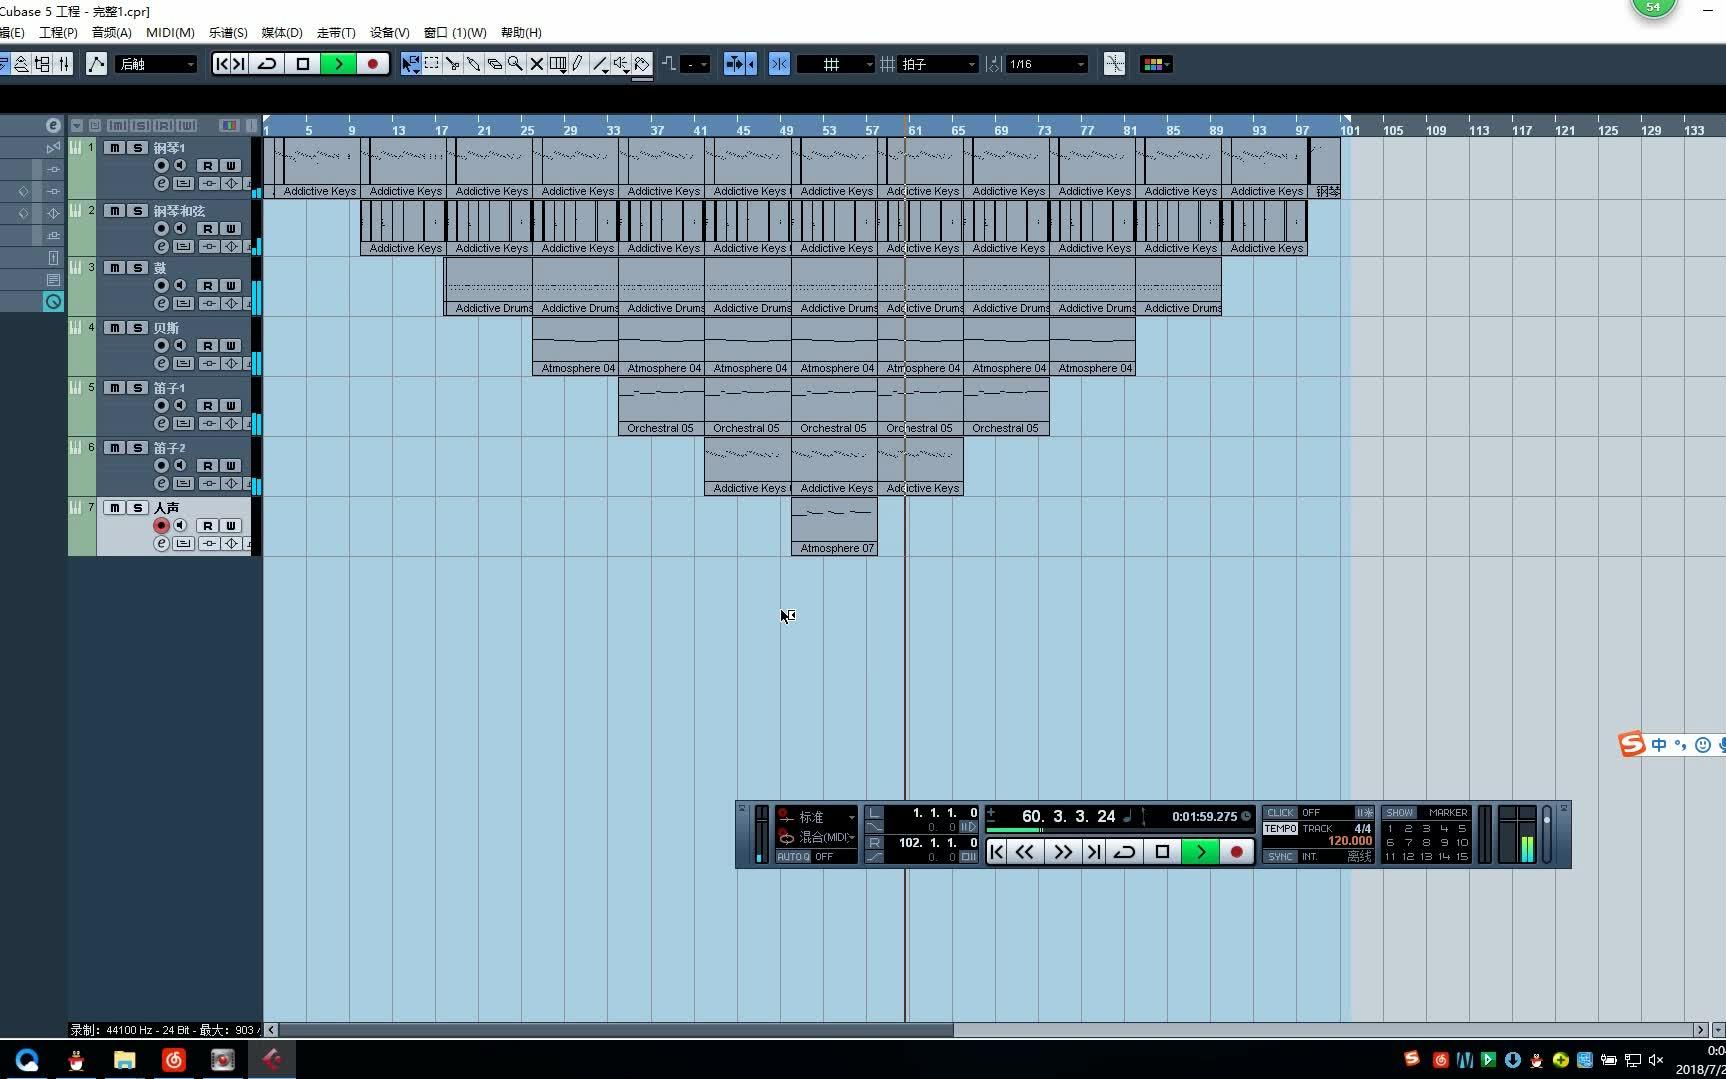This screenshot has width=1726, height=1079.
Task: Click Stop button in top toolbar
Action: 303,64
